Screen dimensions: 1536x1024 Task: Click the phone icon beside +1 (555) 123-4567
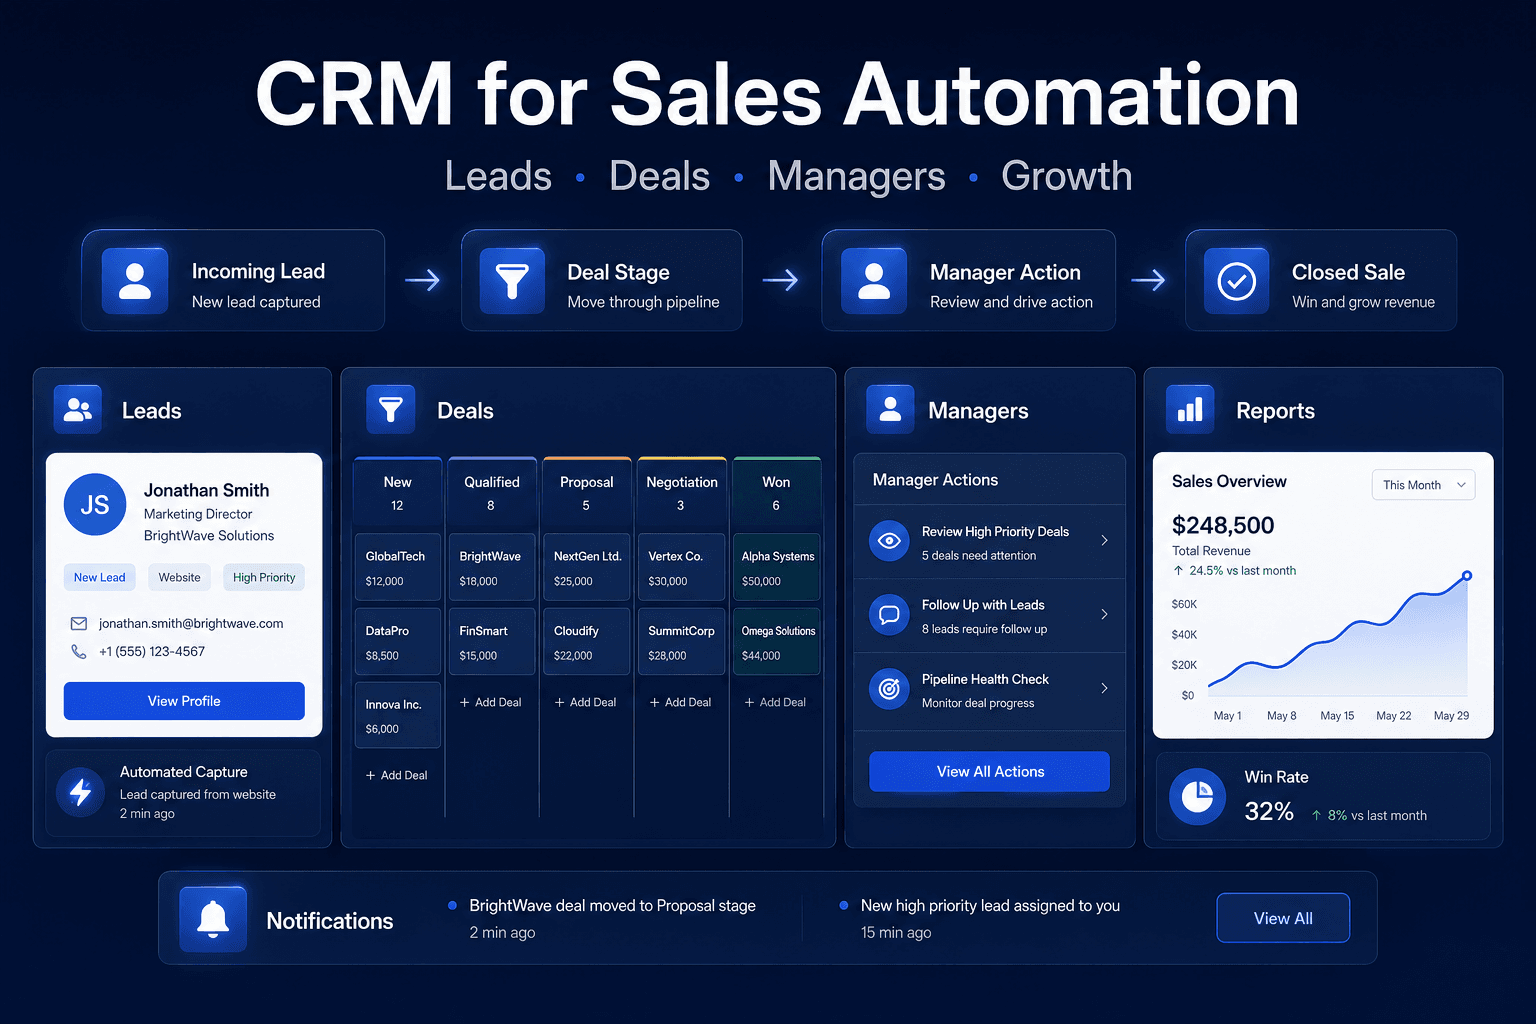[x=79, y=651]
